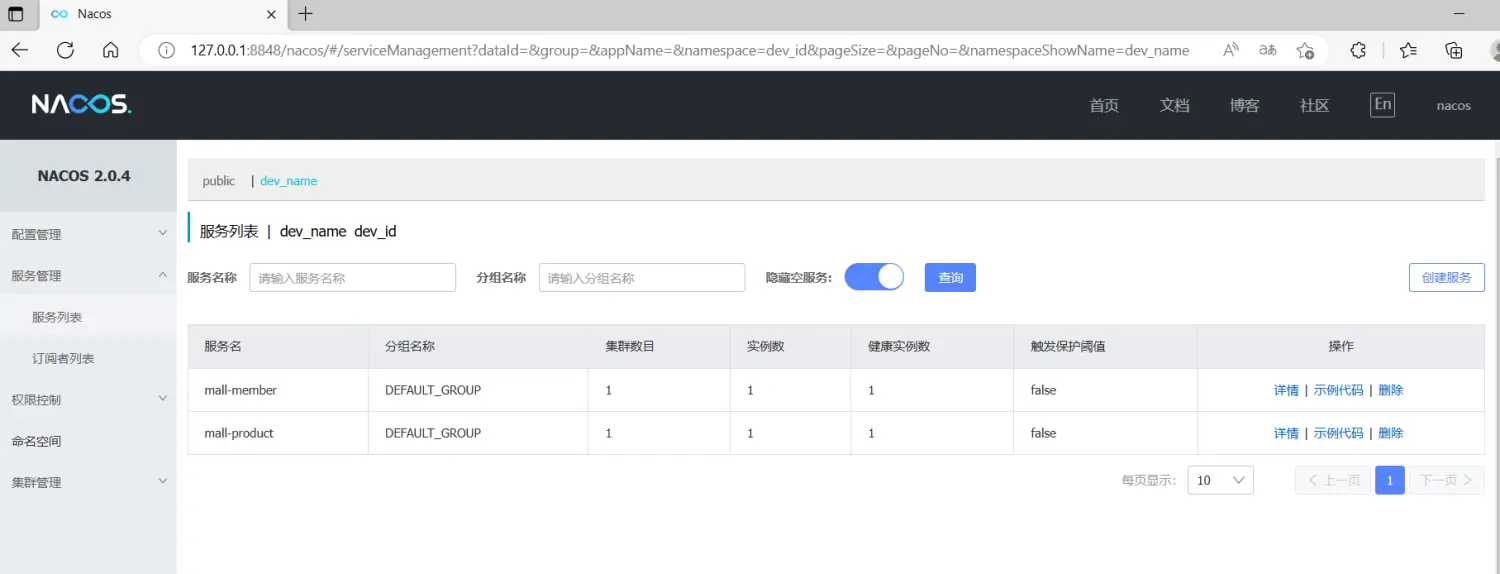
Task: Click the 创建服务 button
Action: tap(1446, 277)
